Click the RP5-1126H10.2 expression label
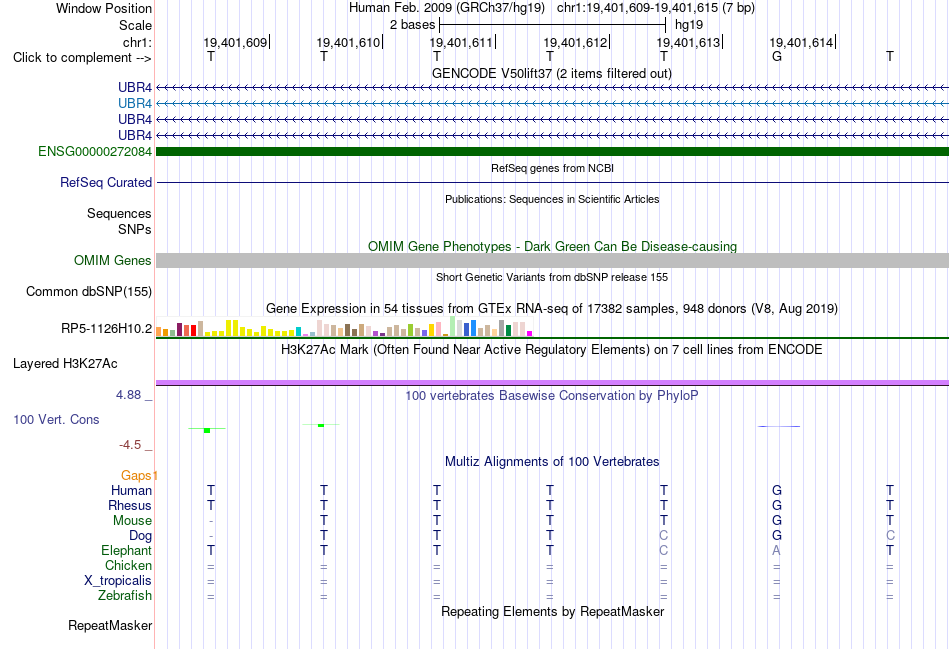The image size is (950, 649). (106, 328)
